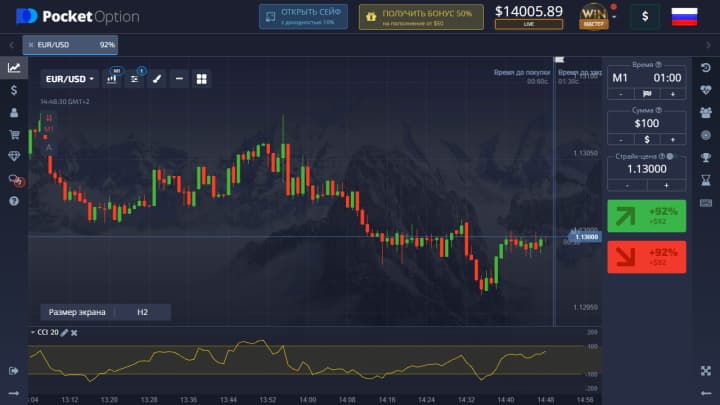Click the Pocket Option logo
The image size is (720, 405).
click(78, 17)
